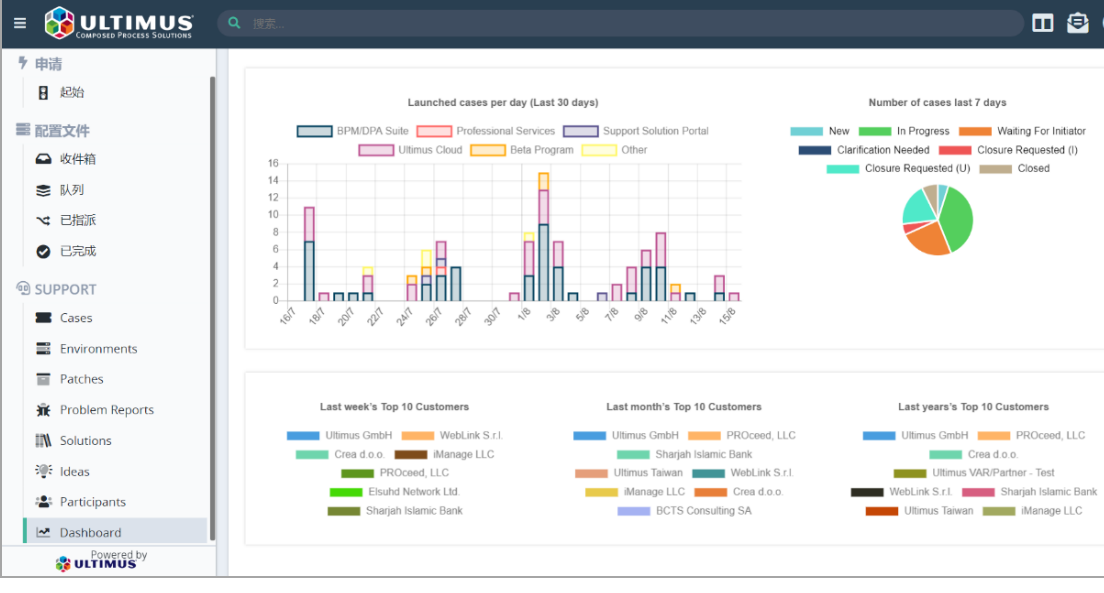Toggle the Closed status legend entry
The width and height of the screenshot is (1104, 593).
click(1015, 168)
